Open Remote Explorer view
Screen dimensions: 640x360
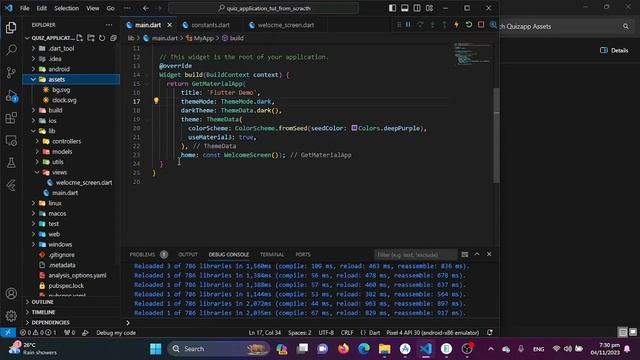[x=11, y=140]
